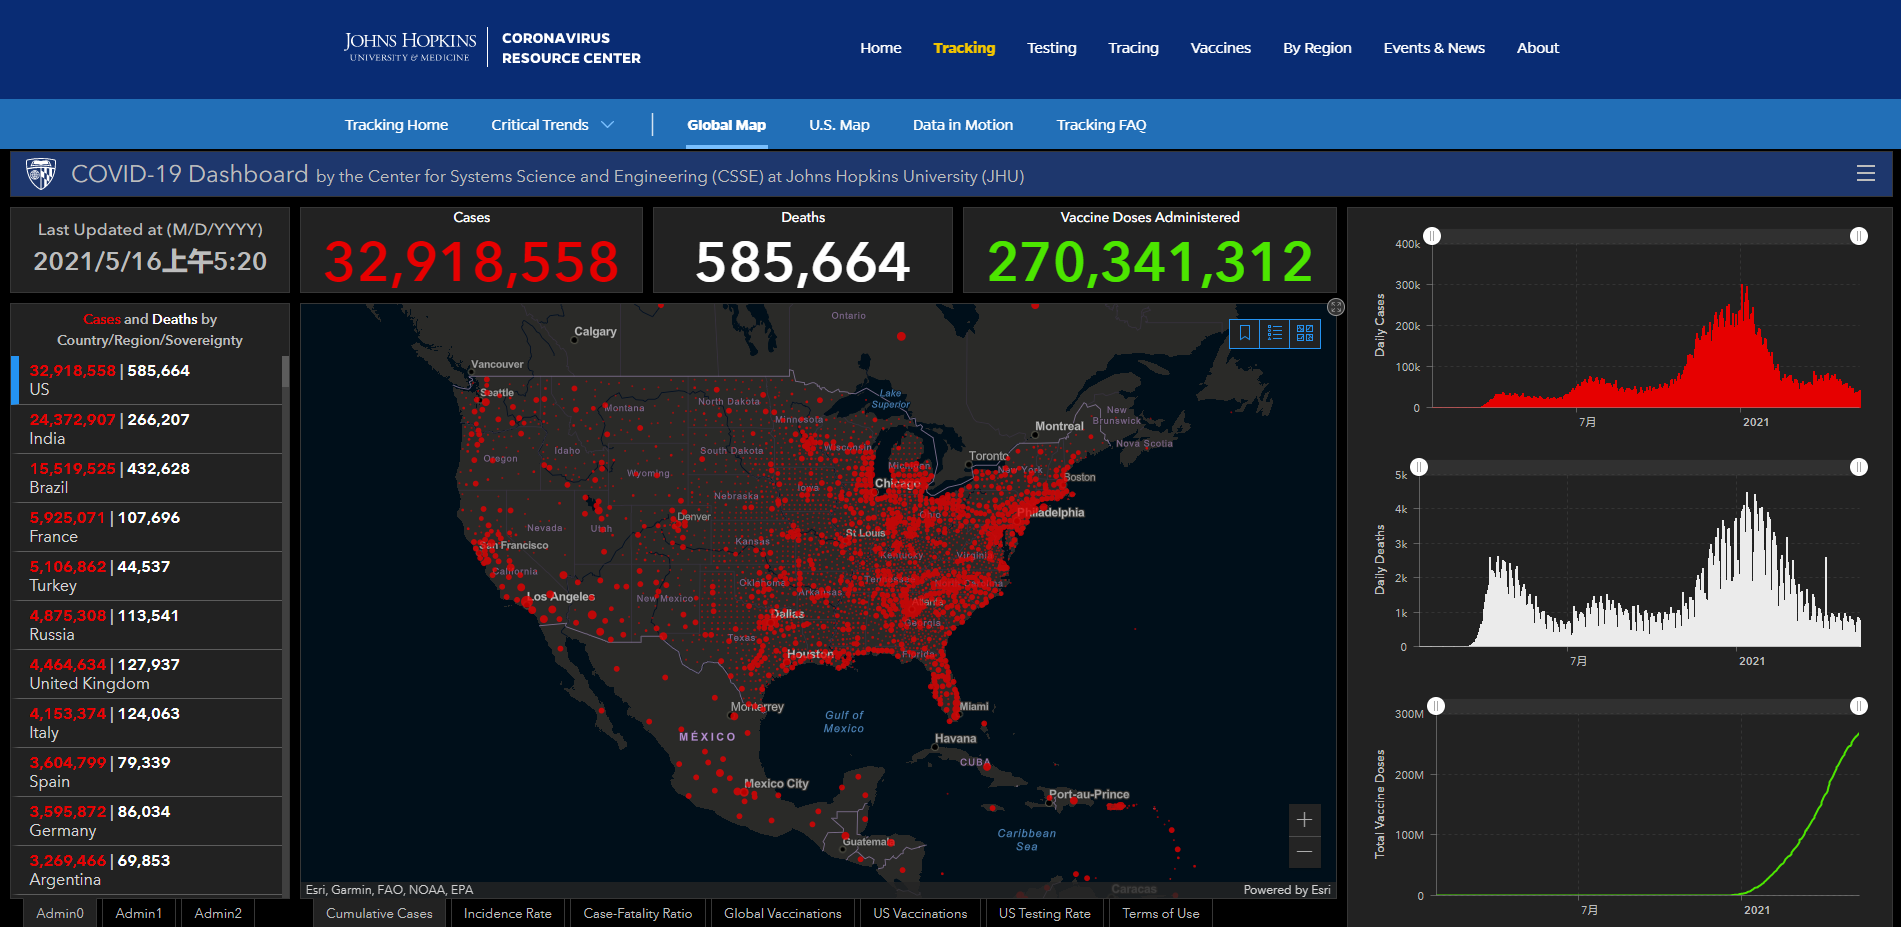Click the total Deaths number 585,664
The height and width of the screenshot is (927, 1901).
(x=803, y=262)
